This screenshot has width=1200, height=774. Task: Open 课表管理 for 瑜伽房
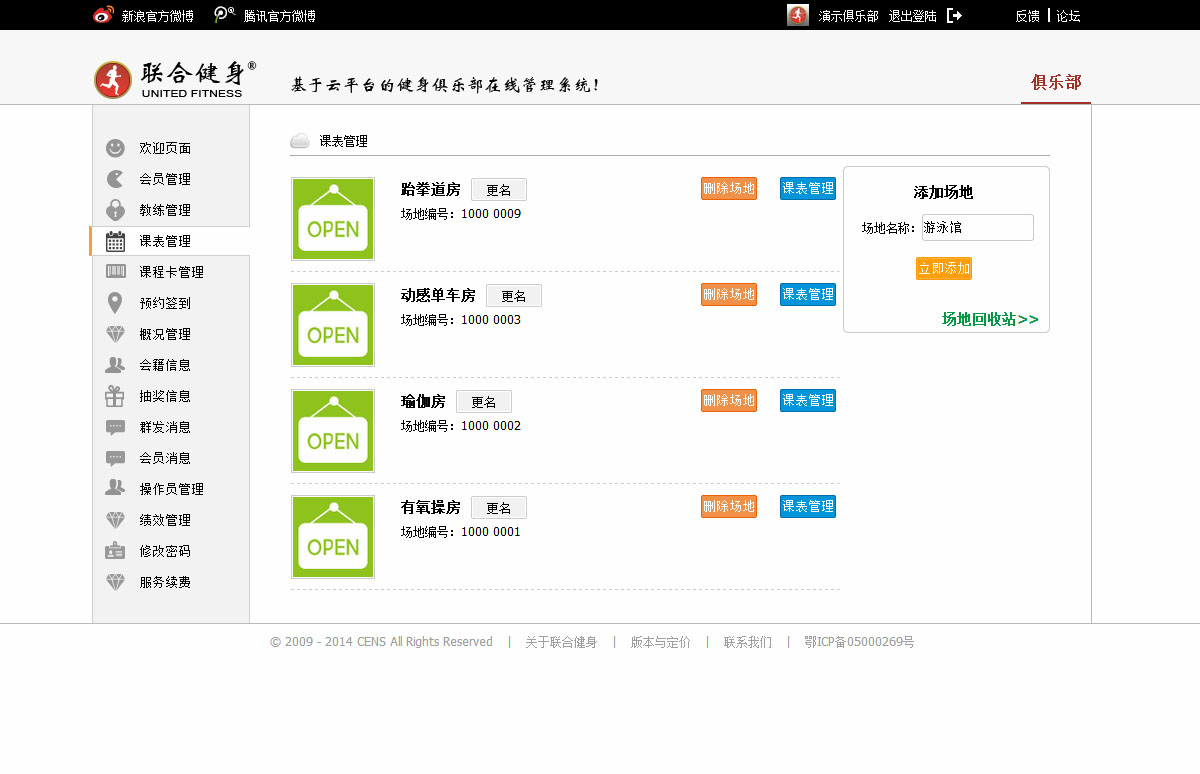tap(807, 400)
